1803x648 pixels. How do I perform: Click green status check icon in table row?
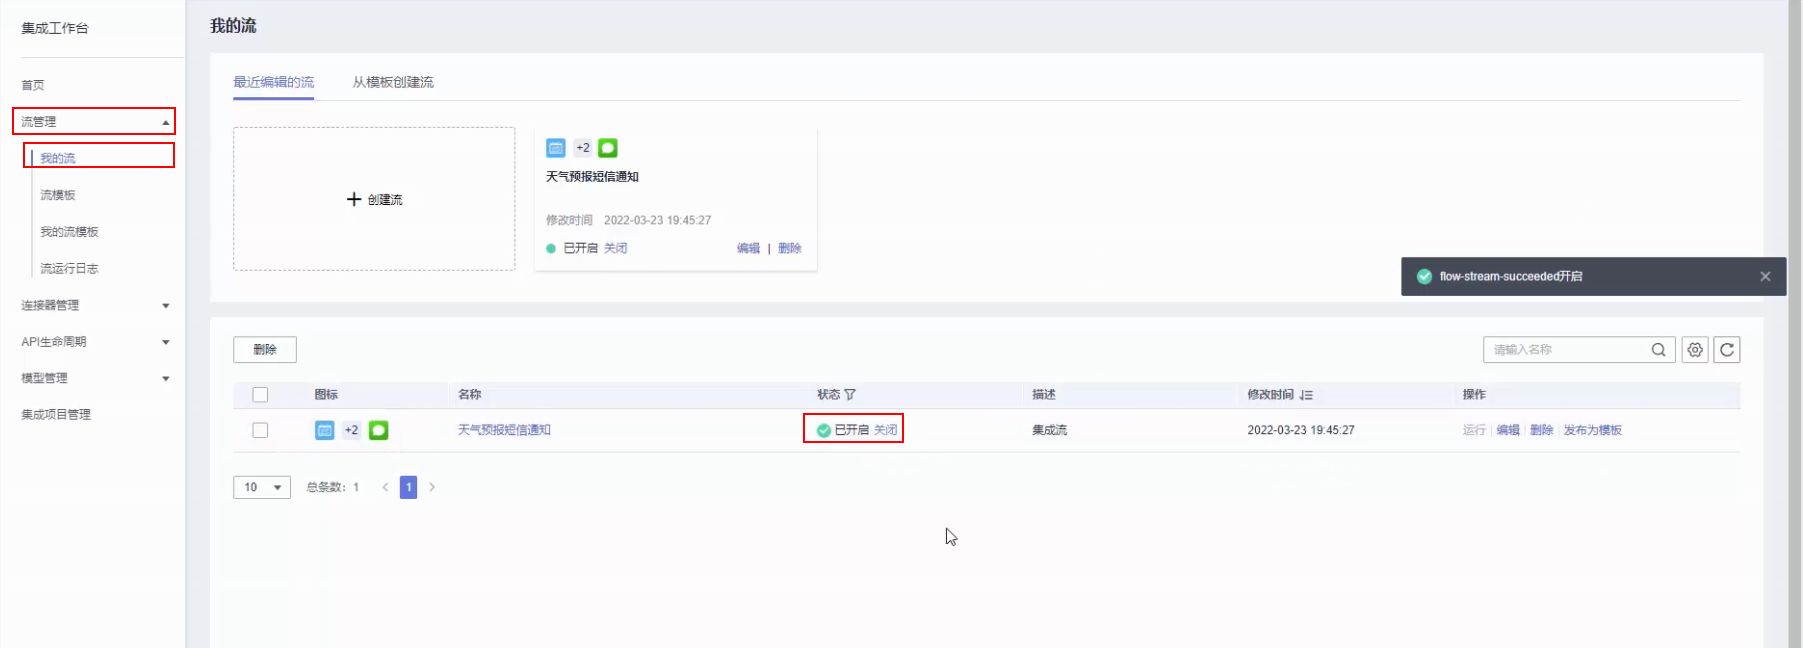coord(824,430)
